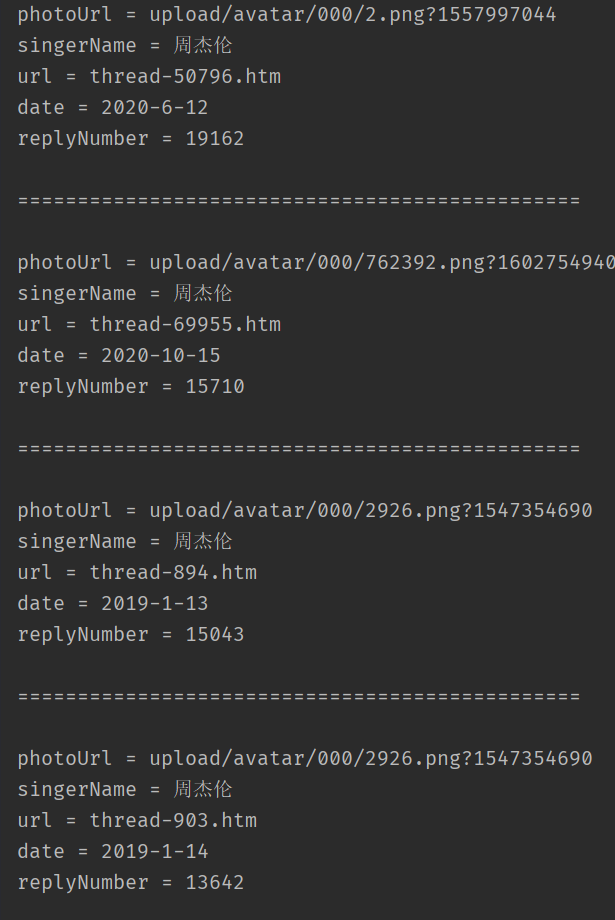
Task: Click singerName line above thread-50796.htm url
Action: coord(125,45)
